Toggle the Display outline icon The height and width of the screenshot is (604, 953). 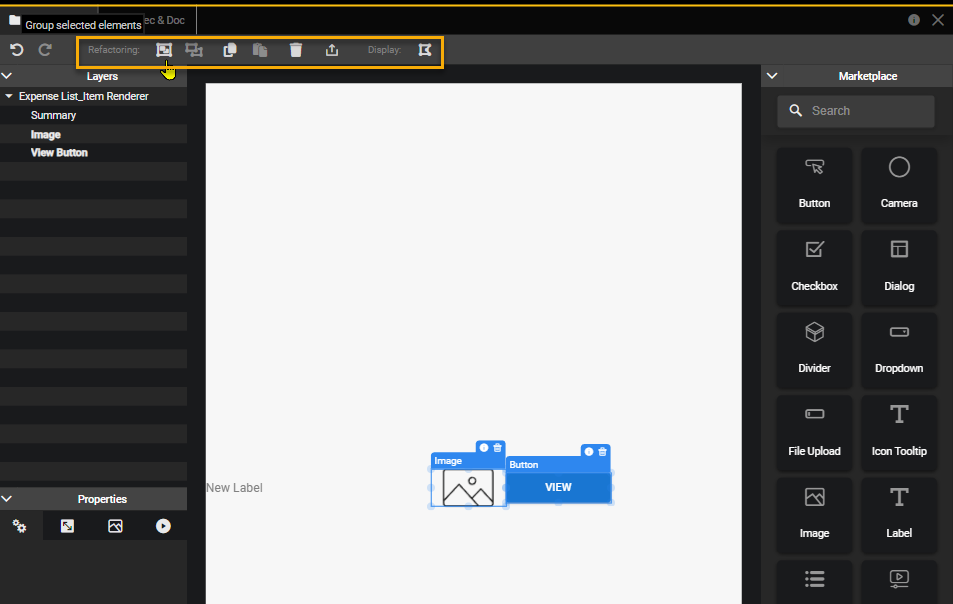(x=425, y=50)
